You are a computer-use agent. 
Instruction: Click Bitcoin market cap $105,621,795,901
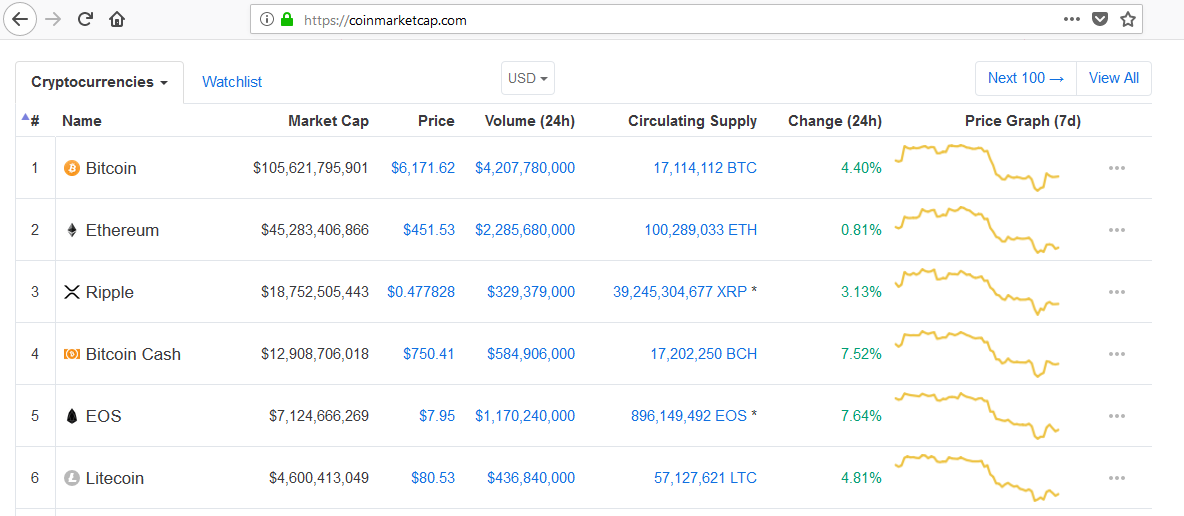tap(310, 168)
